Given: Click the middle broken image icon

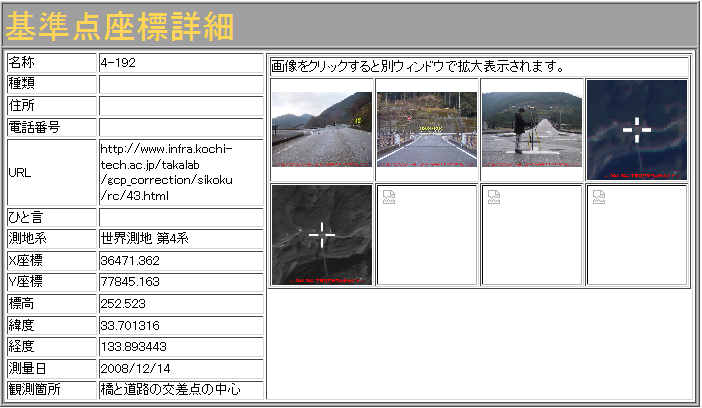Looking at the screenshot, I should pos(494,197).
